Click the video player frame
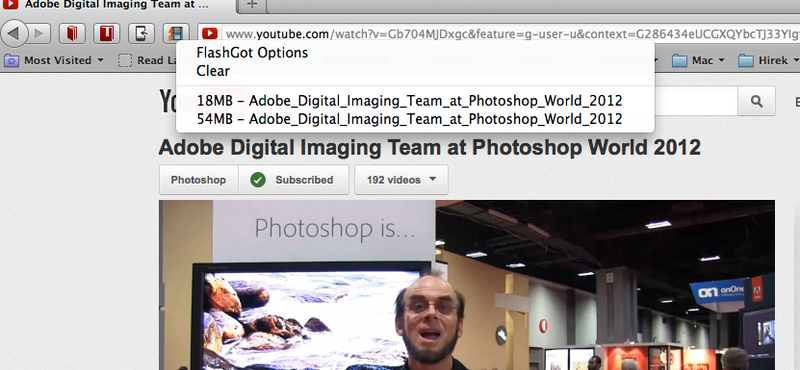The width and height of the screenshot is (800, 370). (x=467, y=285)
